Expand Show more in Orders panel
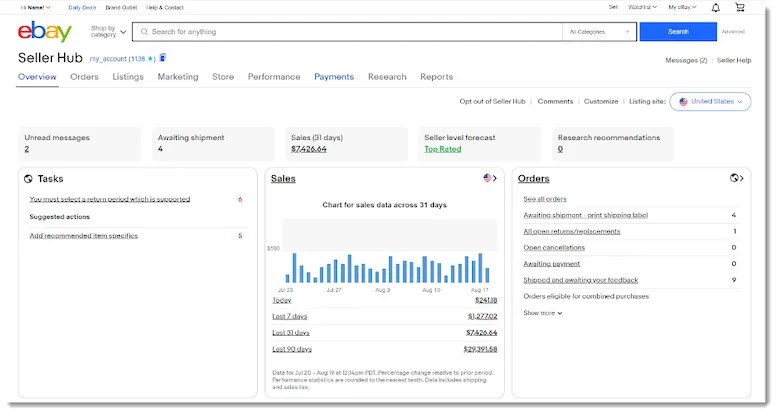Viewport: 776px width, 413px height. (x=543, y=313)
